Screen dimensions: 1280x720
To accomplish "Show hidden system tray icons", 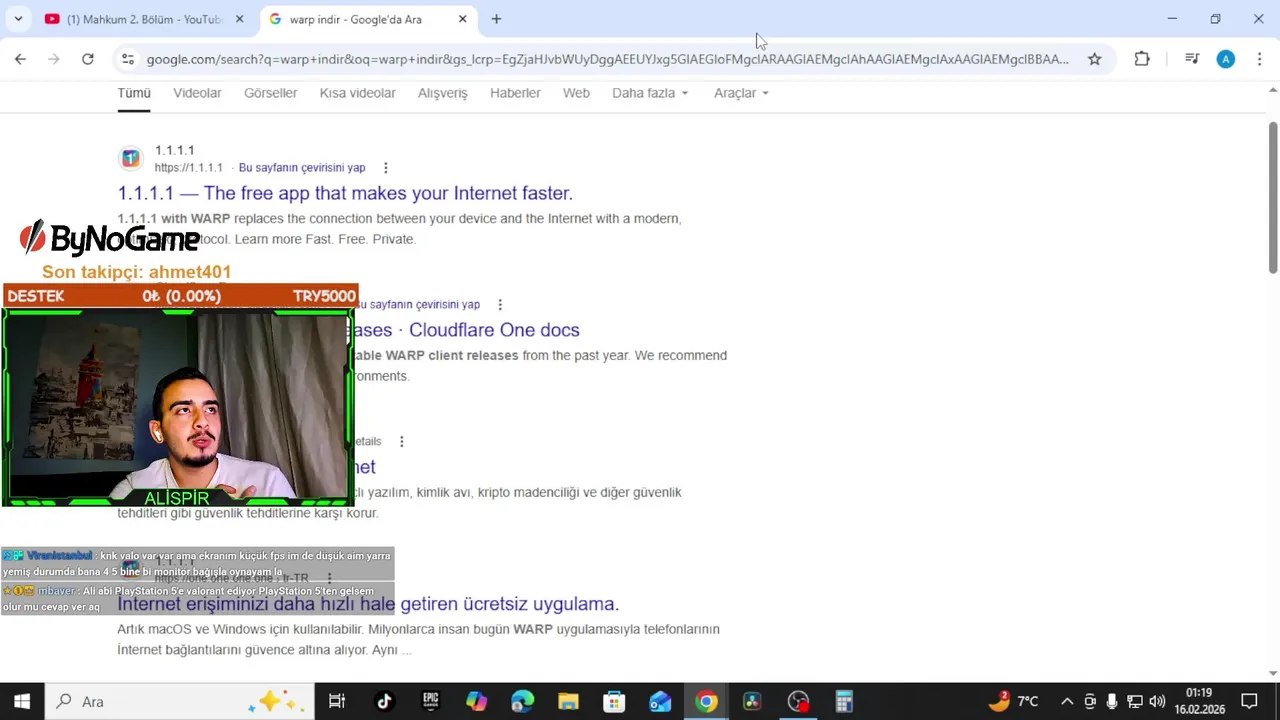I will tap(1067, 701).
